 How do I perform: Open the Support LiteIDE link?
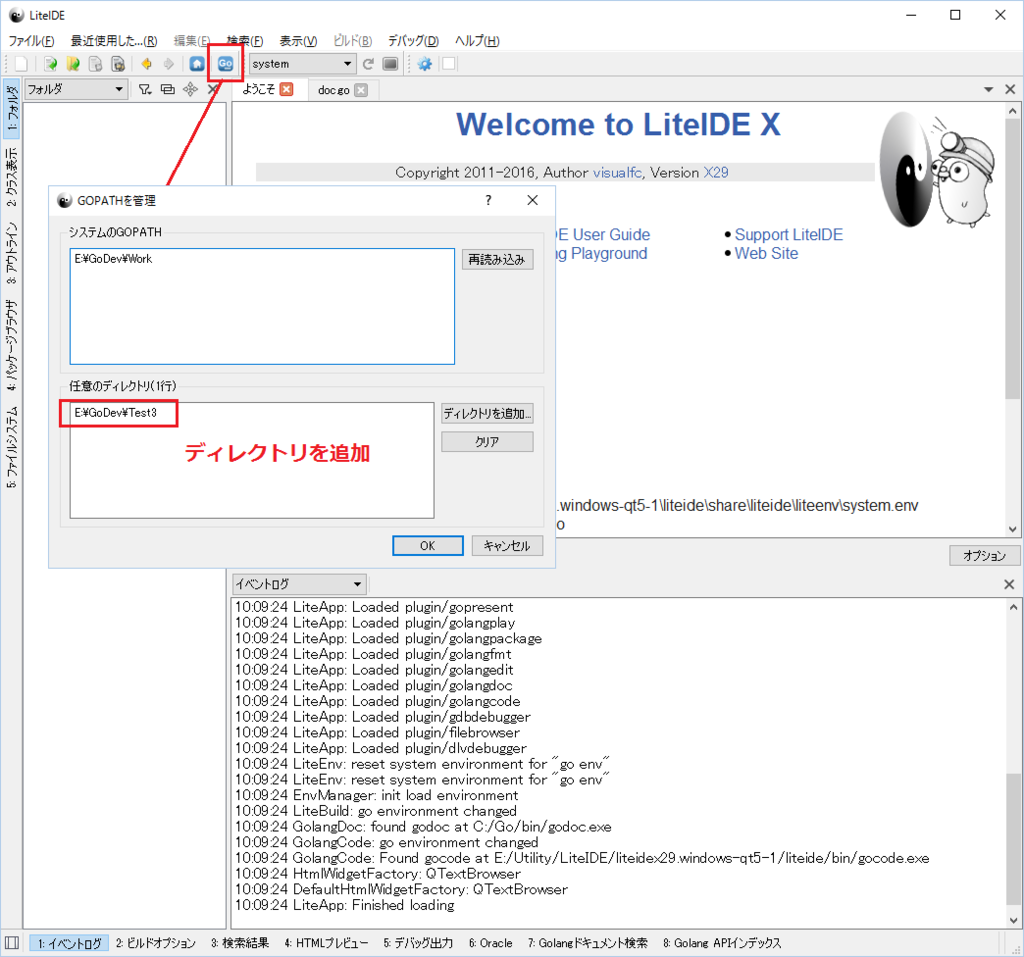788,235
